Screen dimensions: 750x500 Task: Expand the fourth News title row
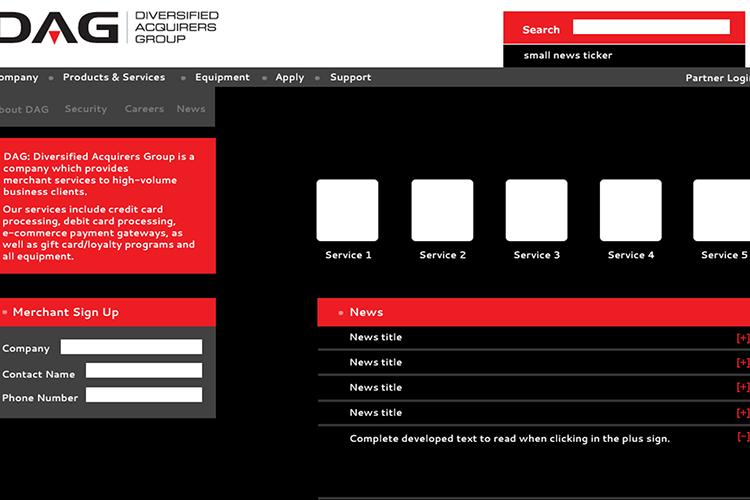pos(743,412)
